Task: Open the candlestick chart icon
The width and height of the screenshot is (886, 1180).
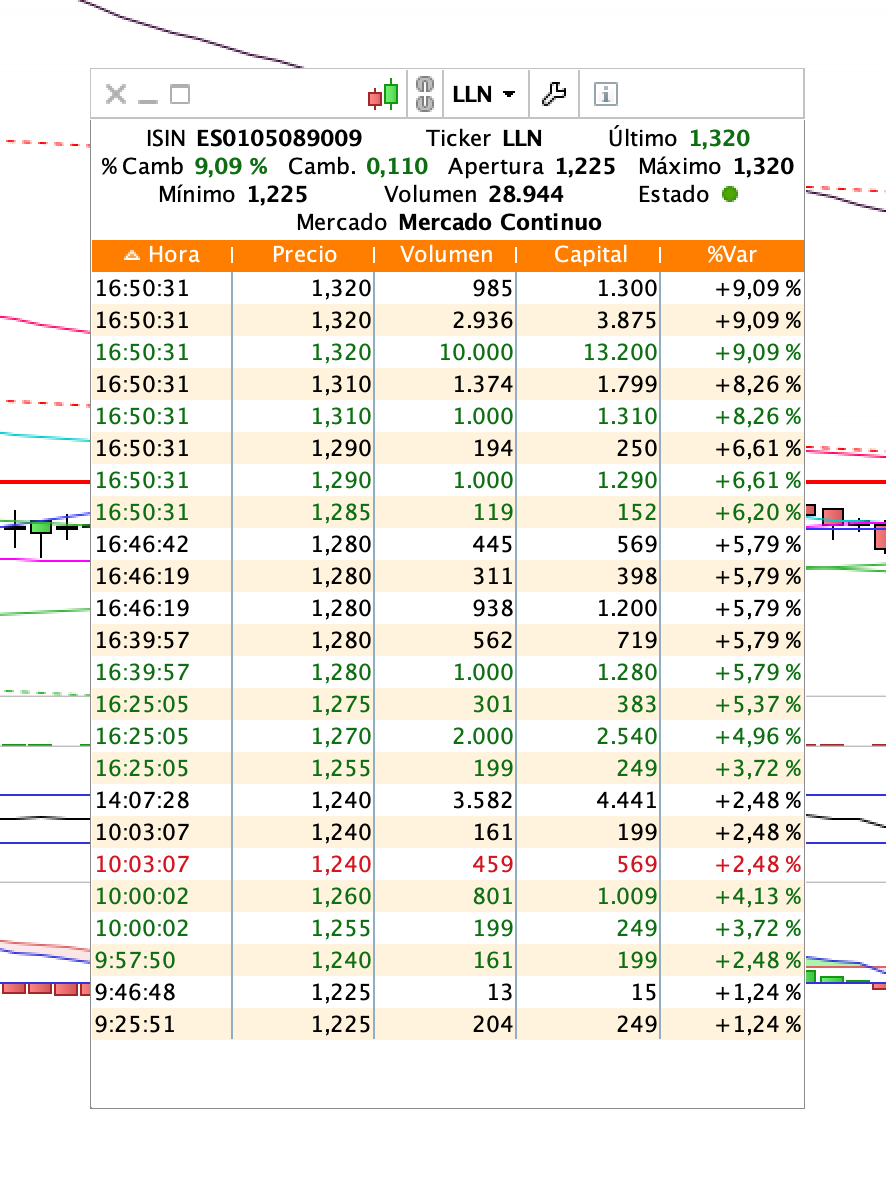Action: [x=383, y=94]
